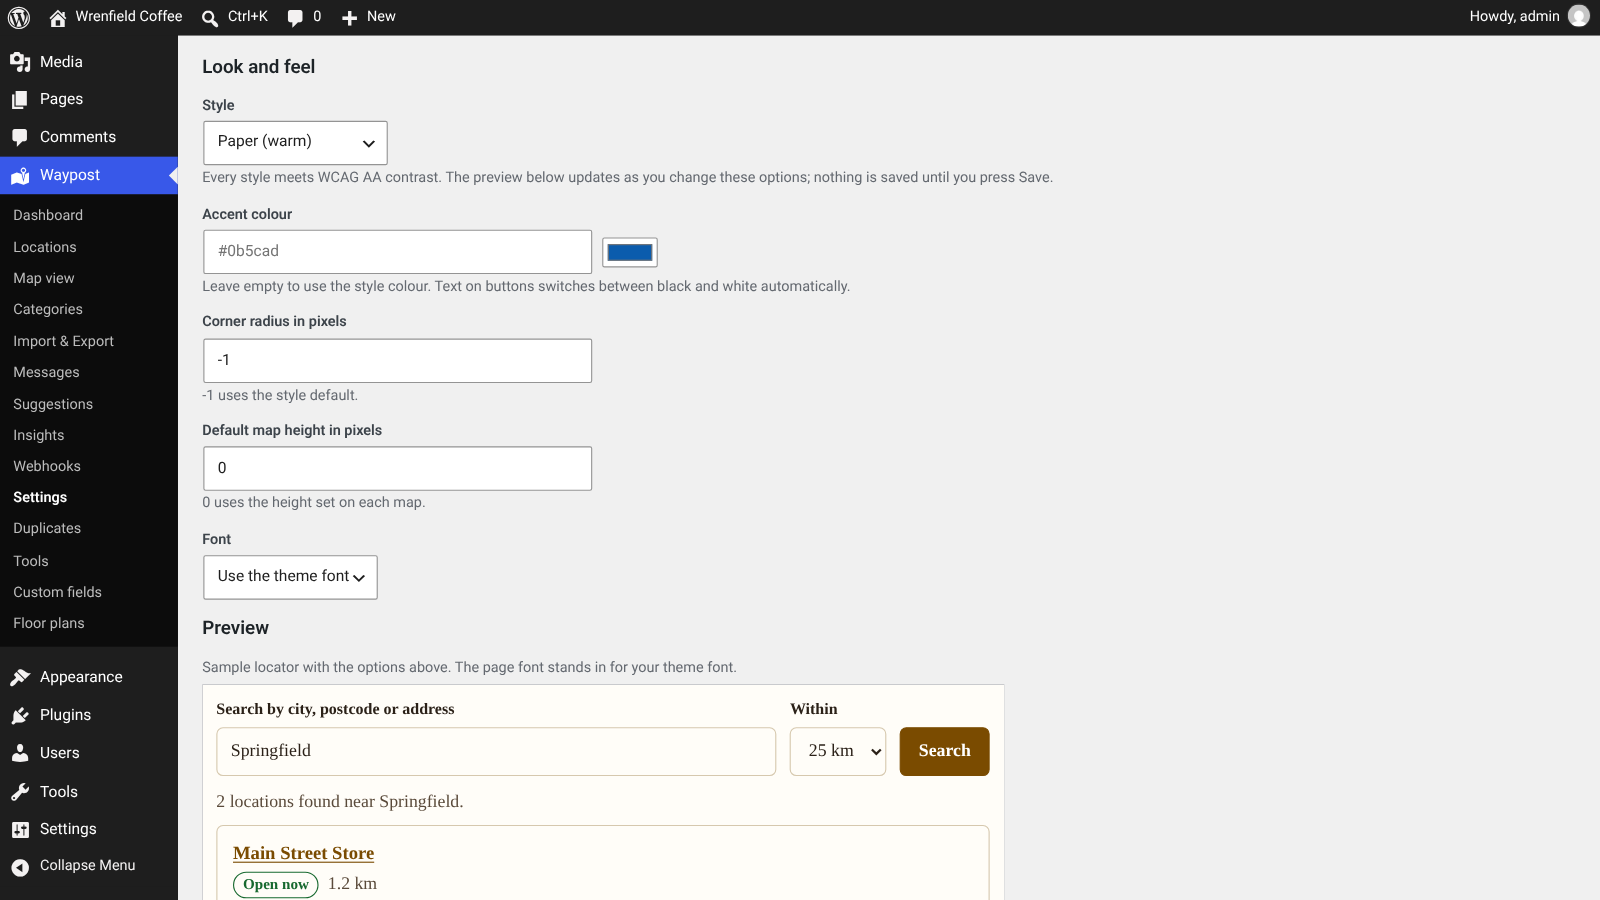
Task: Open the Style dropdown Paper (warm)
Action: click(x=295, y=143)
